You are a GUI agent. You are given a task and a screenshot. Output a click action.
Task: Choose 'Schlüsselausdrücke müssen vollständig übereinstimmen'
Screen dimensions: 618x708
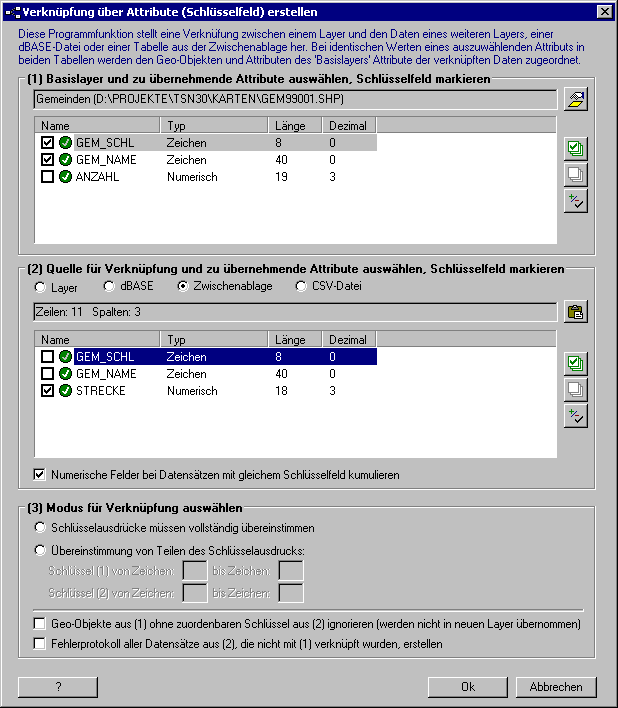pos(40,527)
